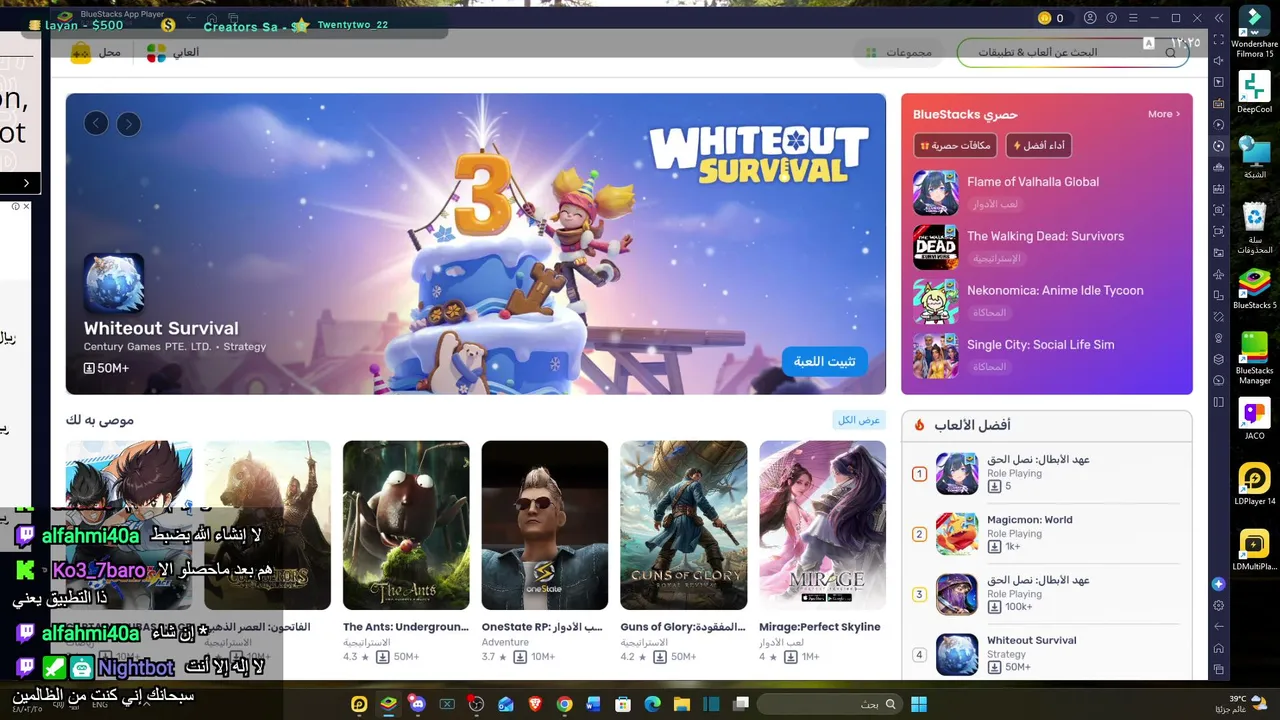Open the BlueStacks help question-mark icon
Screen dimensions: 1280x720
[1112, 18]
